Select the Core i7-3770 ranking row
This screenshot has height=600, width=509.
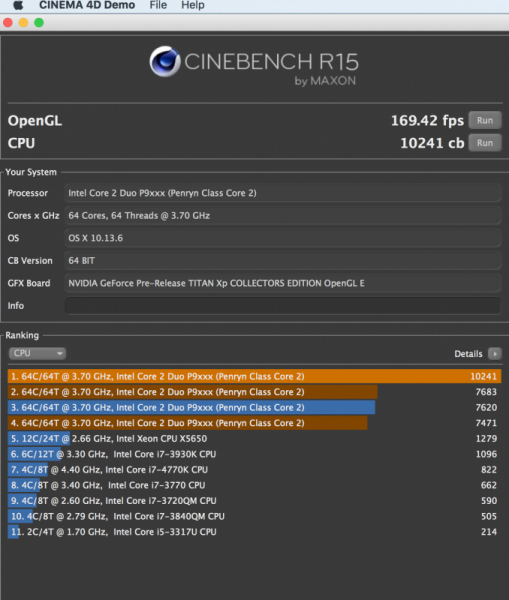click(254, 485)
